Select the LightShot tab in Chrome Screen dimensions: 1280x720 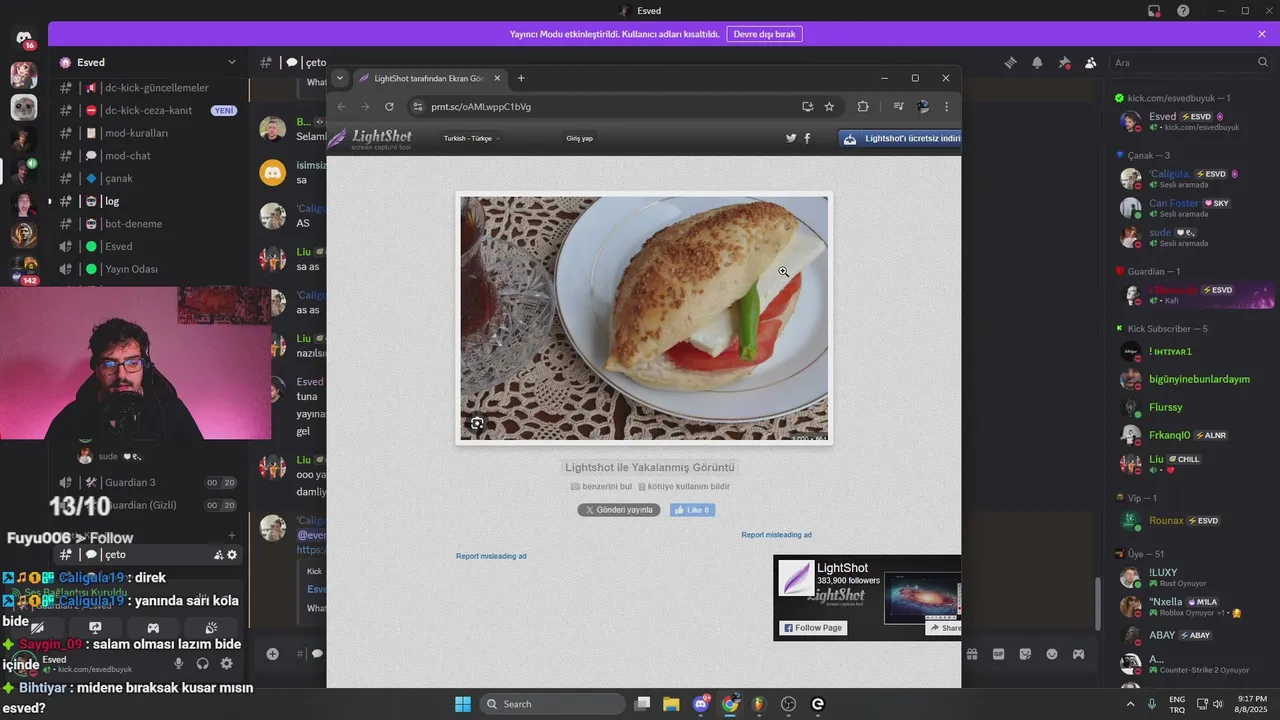430,78
